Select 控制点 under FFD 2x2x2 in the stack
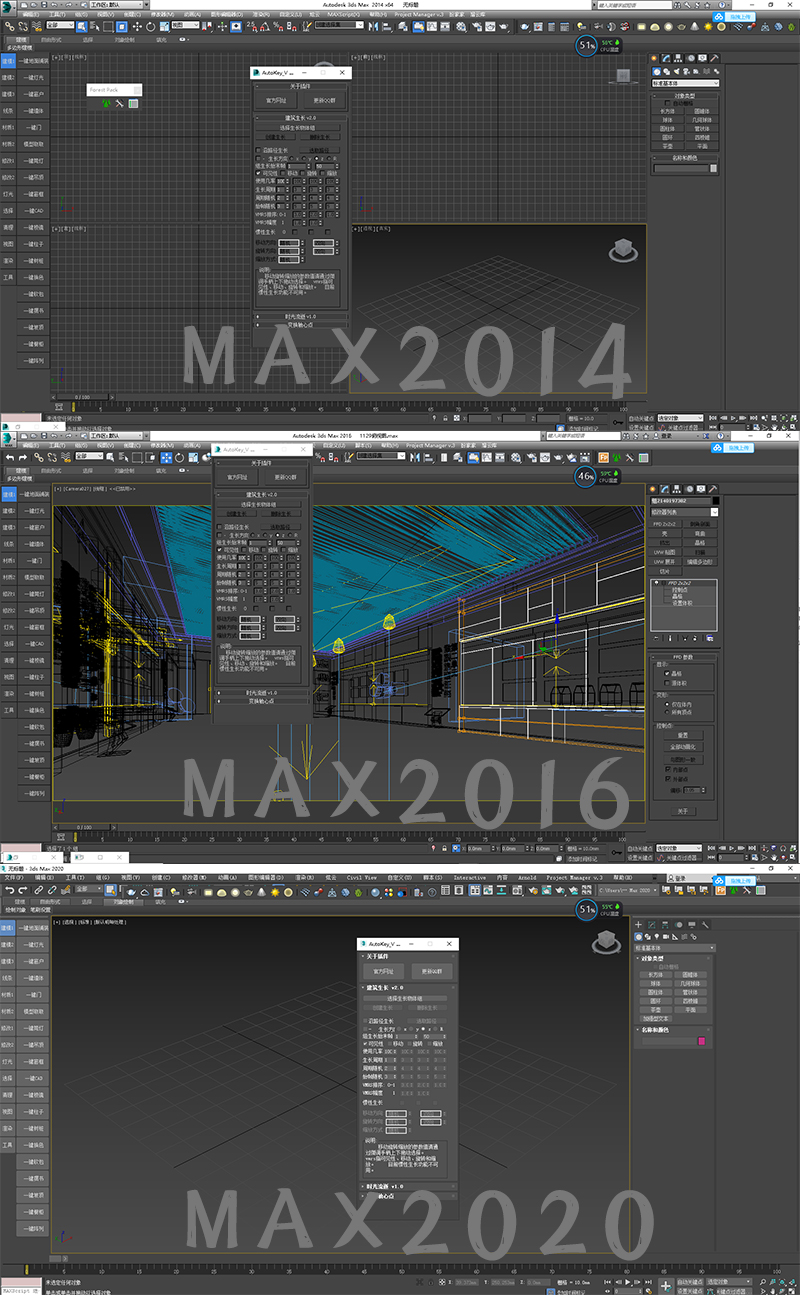Screen dimensions: 800x1295 coord(678,590)
